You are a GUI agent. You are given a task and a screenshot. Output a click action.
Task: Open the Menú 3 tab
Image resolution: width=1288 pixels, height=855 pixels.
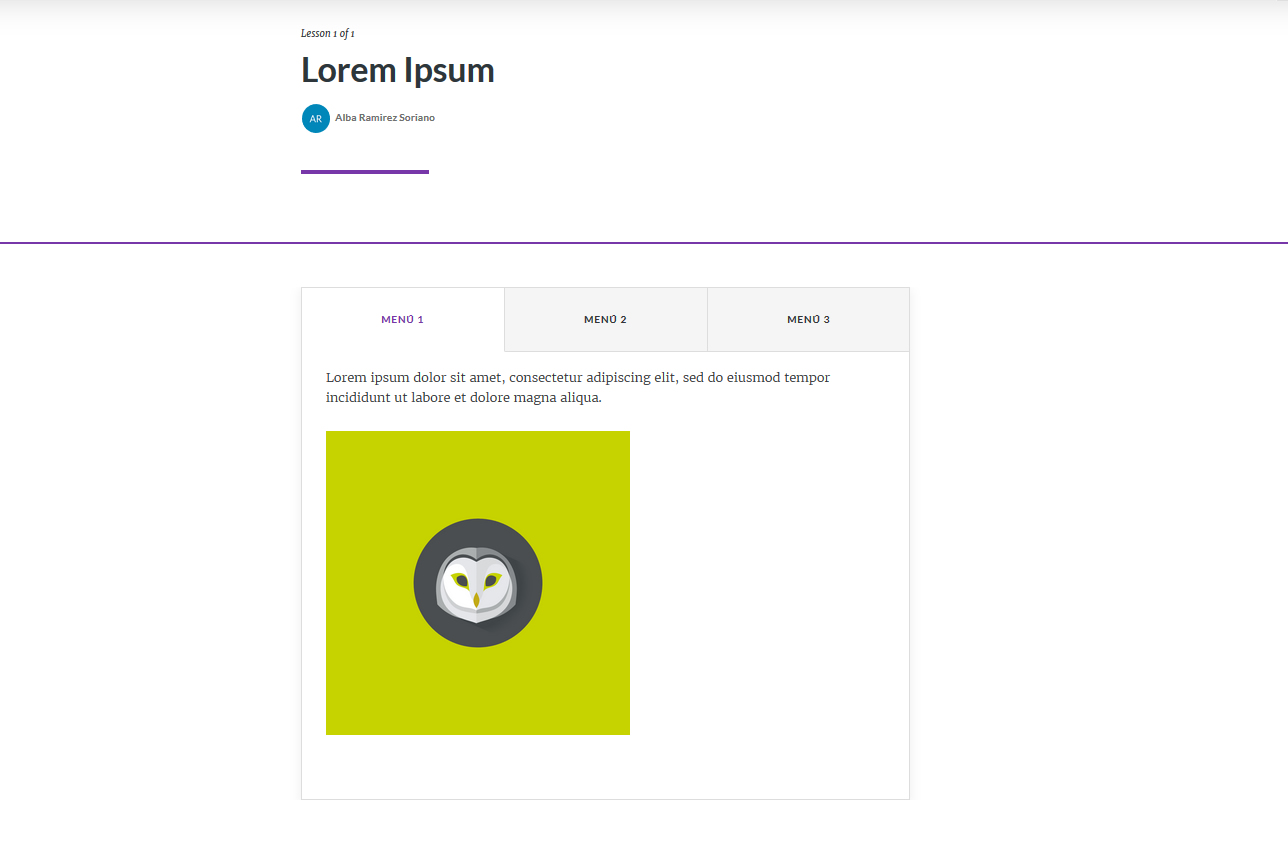808,320
